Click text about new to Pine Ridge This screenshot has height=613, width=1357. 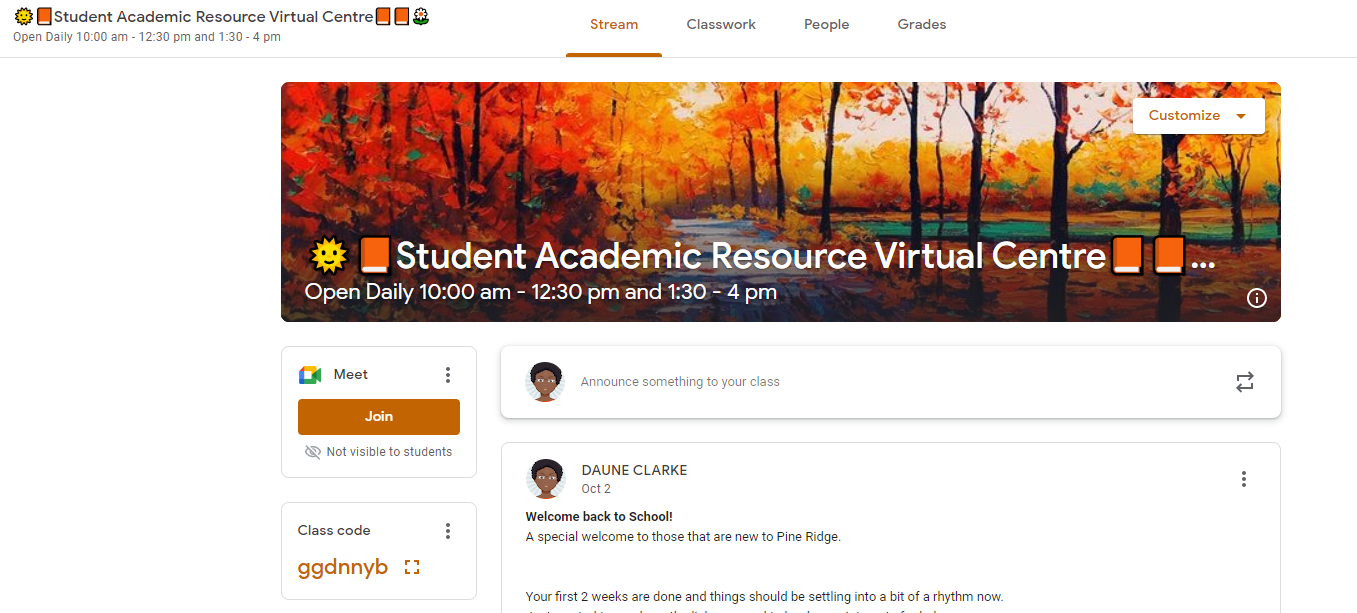pos(683,537)
